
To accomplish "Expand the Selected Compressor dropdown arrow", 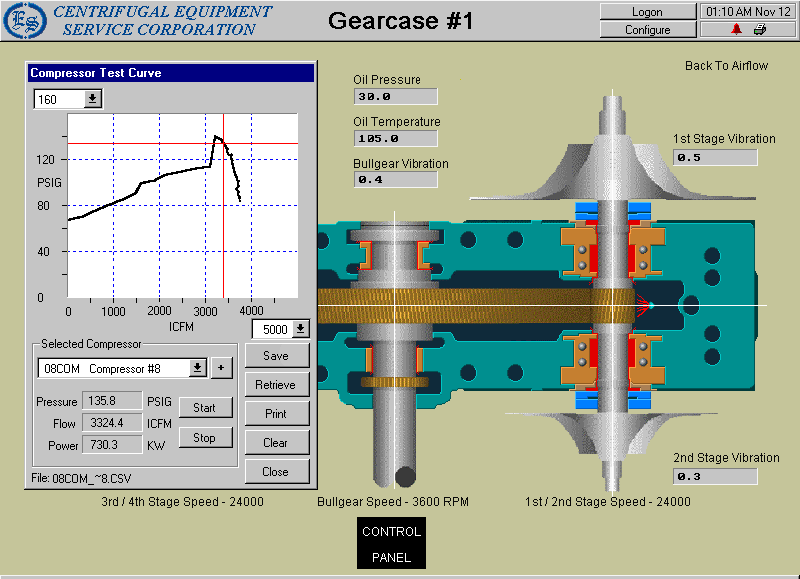I will [197, 368].
